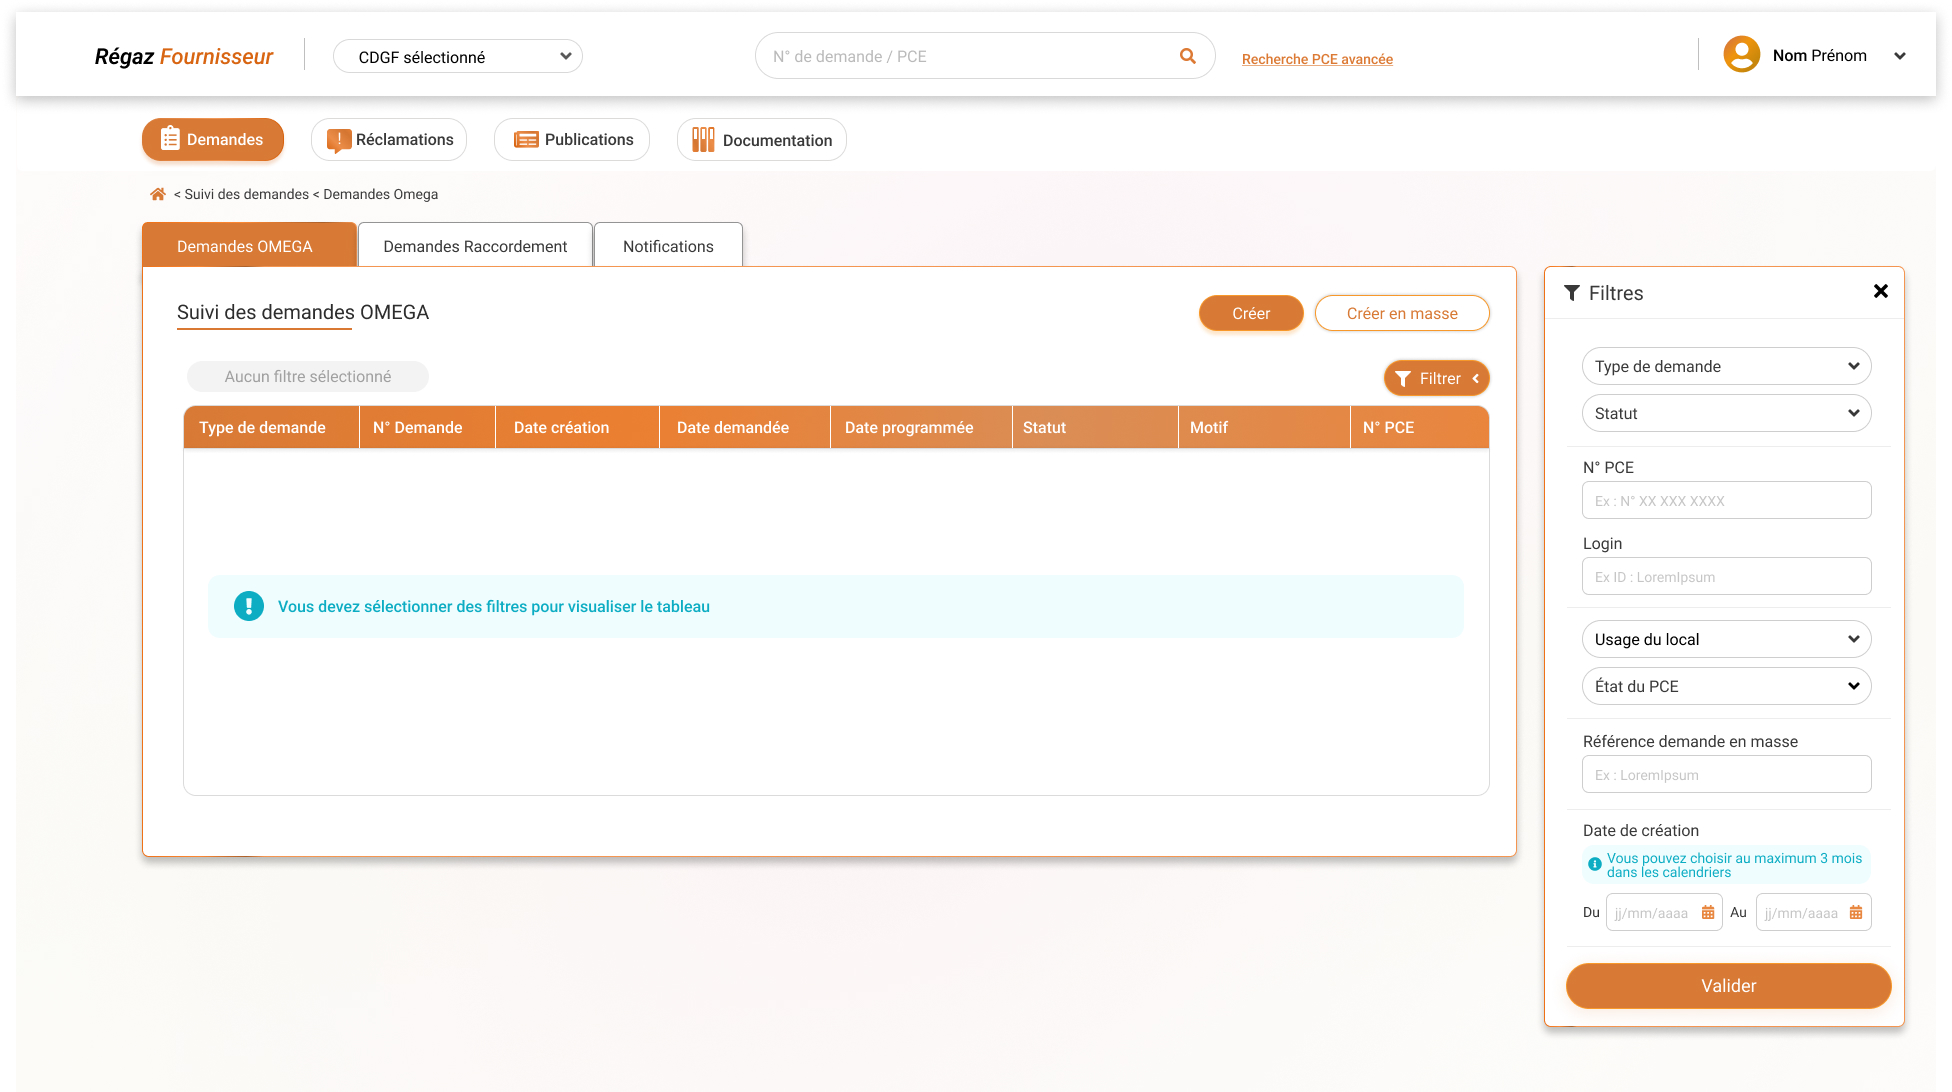Expand the Usage du local dropdown
This screenshot has width=1952, height=1092.
pos(1726,639)
